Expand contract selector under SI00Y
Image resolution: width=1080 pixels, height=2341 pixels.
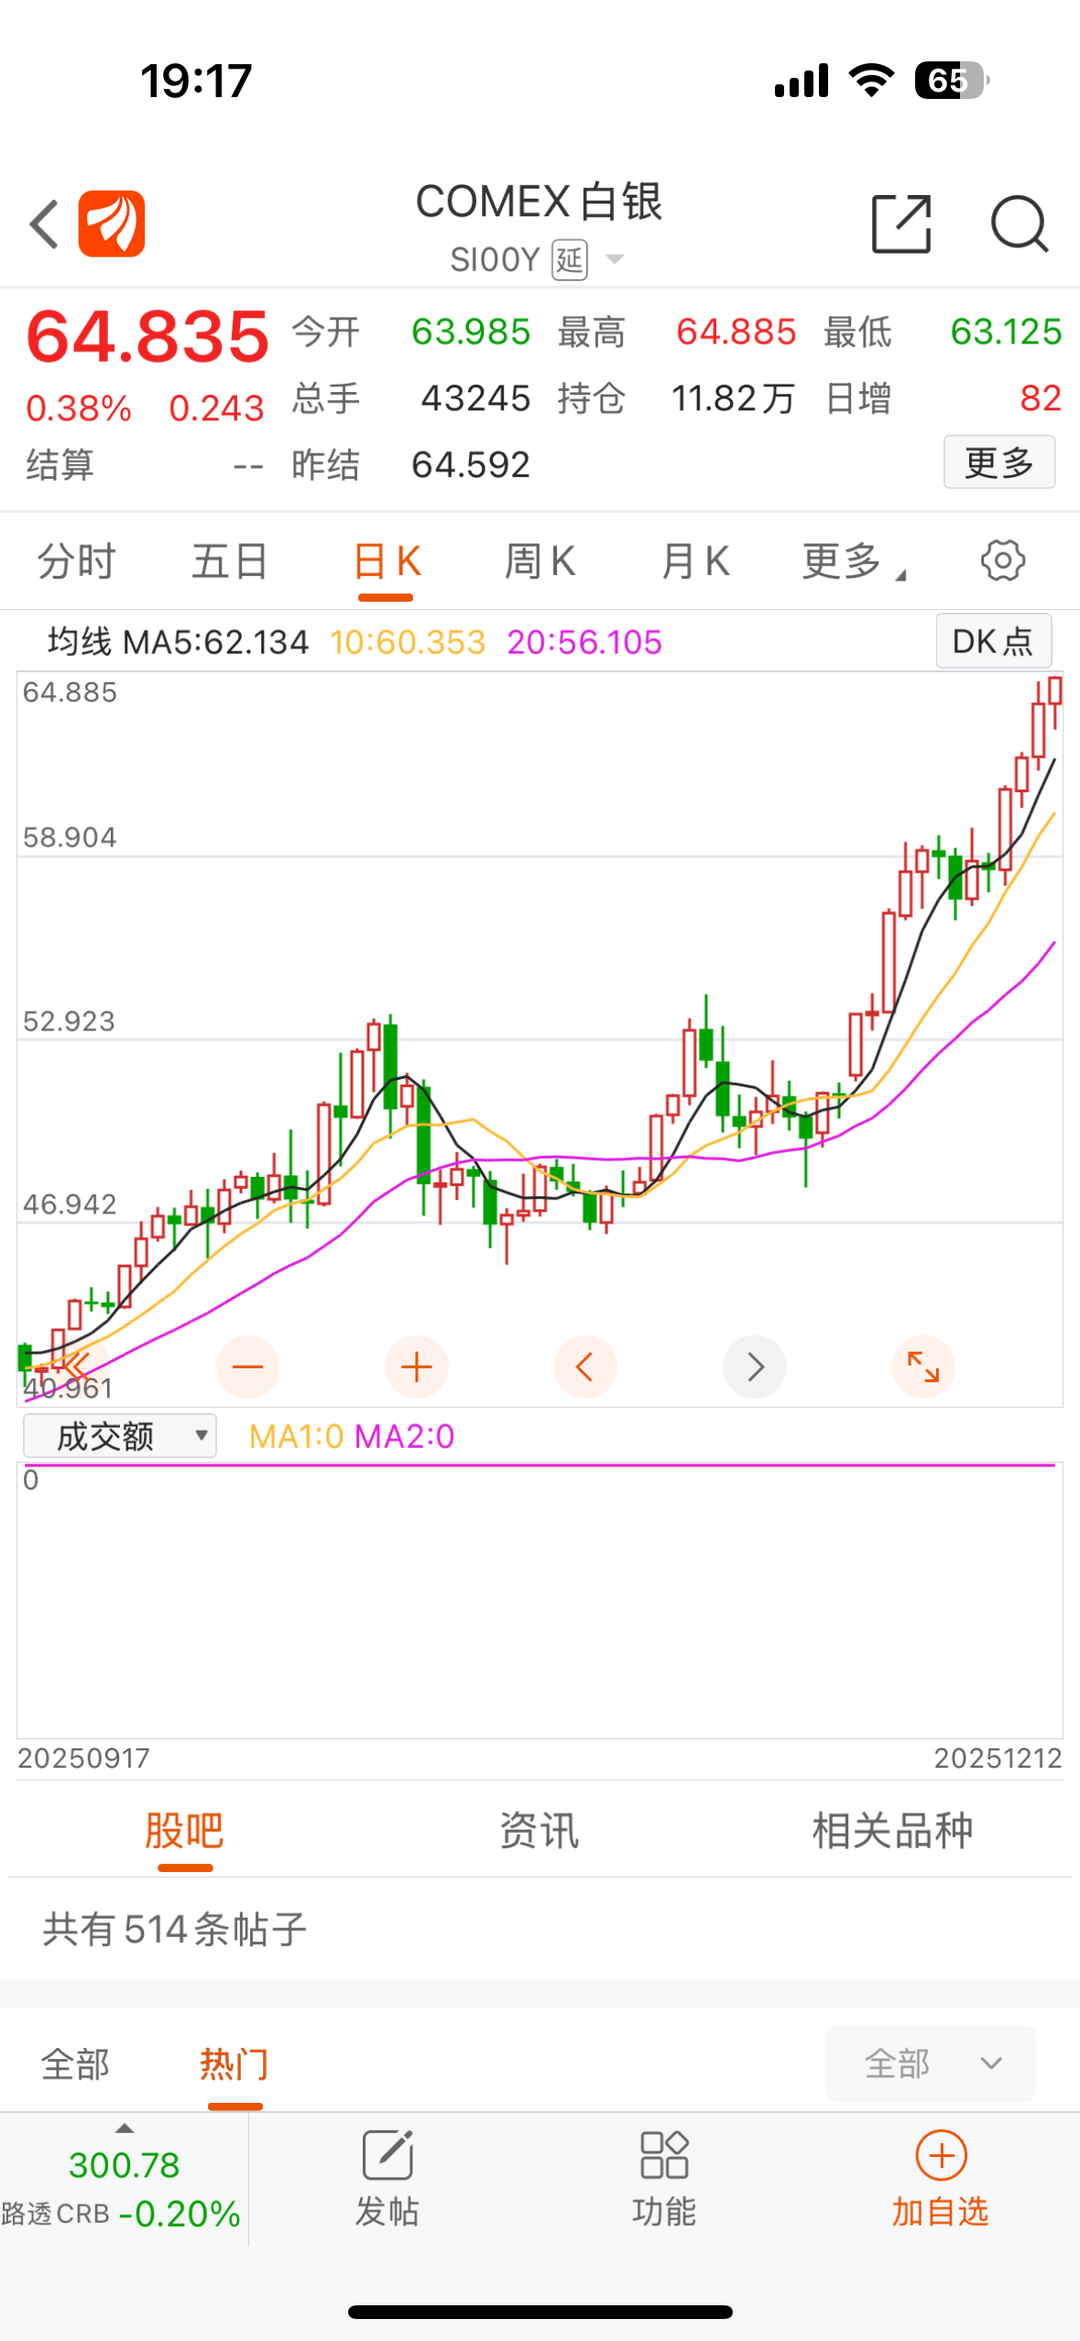[x=615, y=260]
